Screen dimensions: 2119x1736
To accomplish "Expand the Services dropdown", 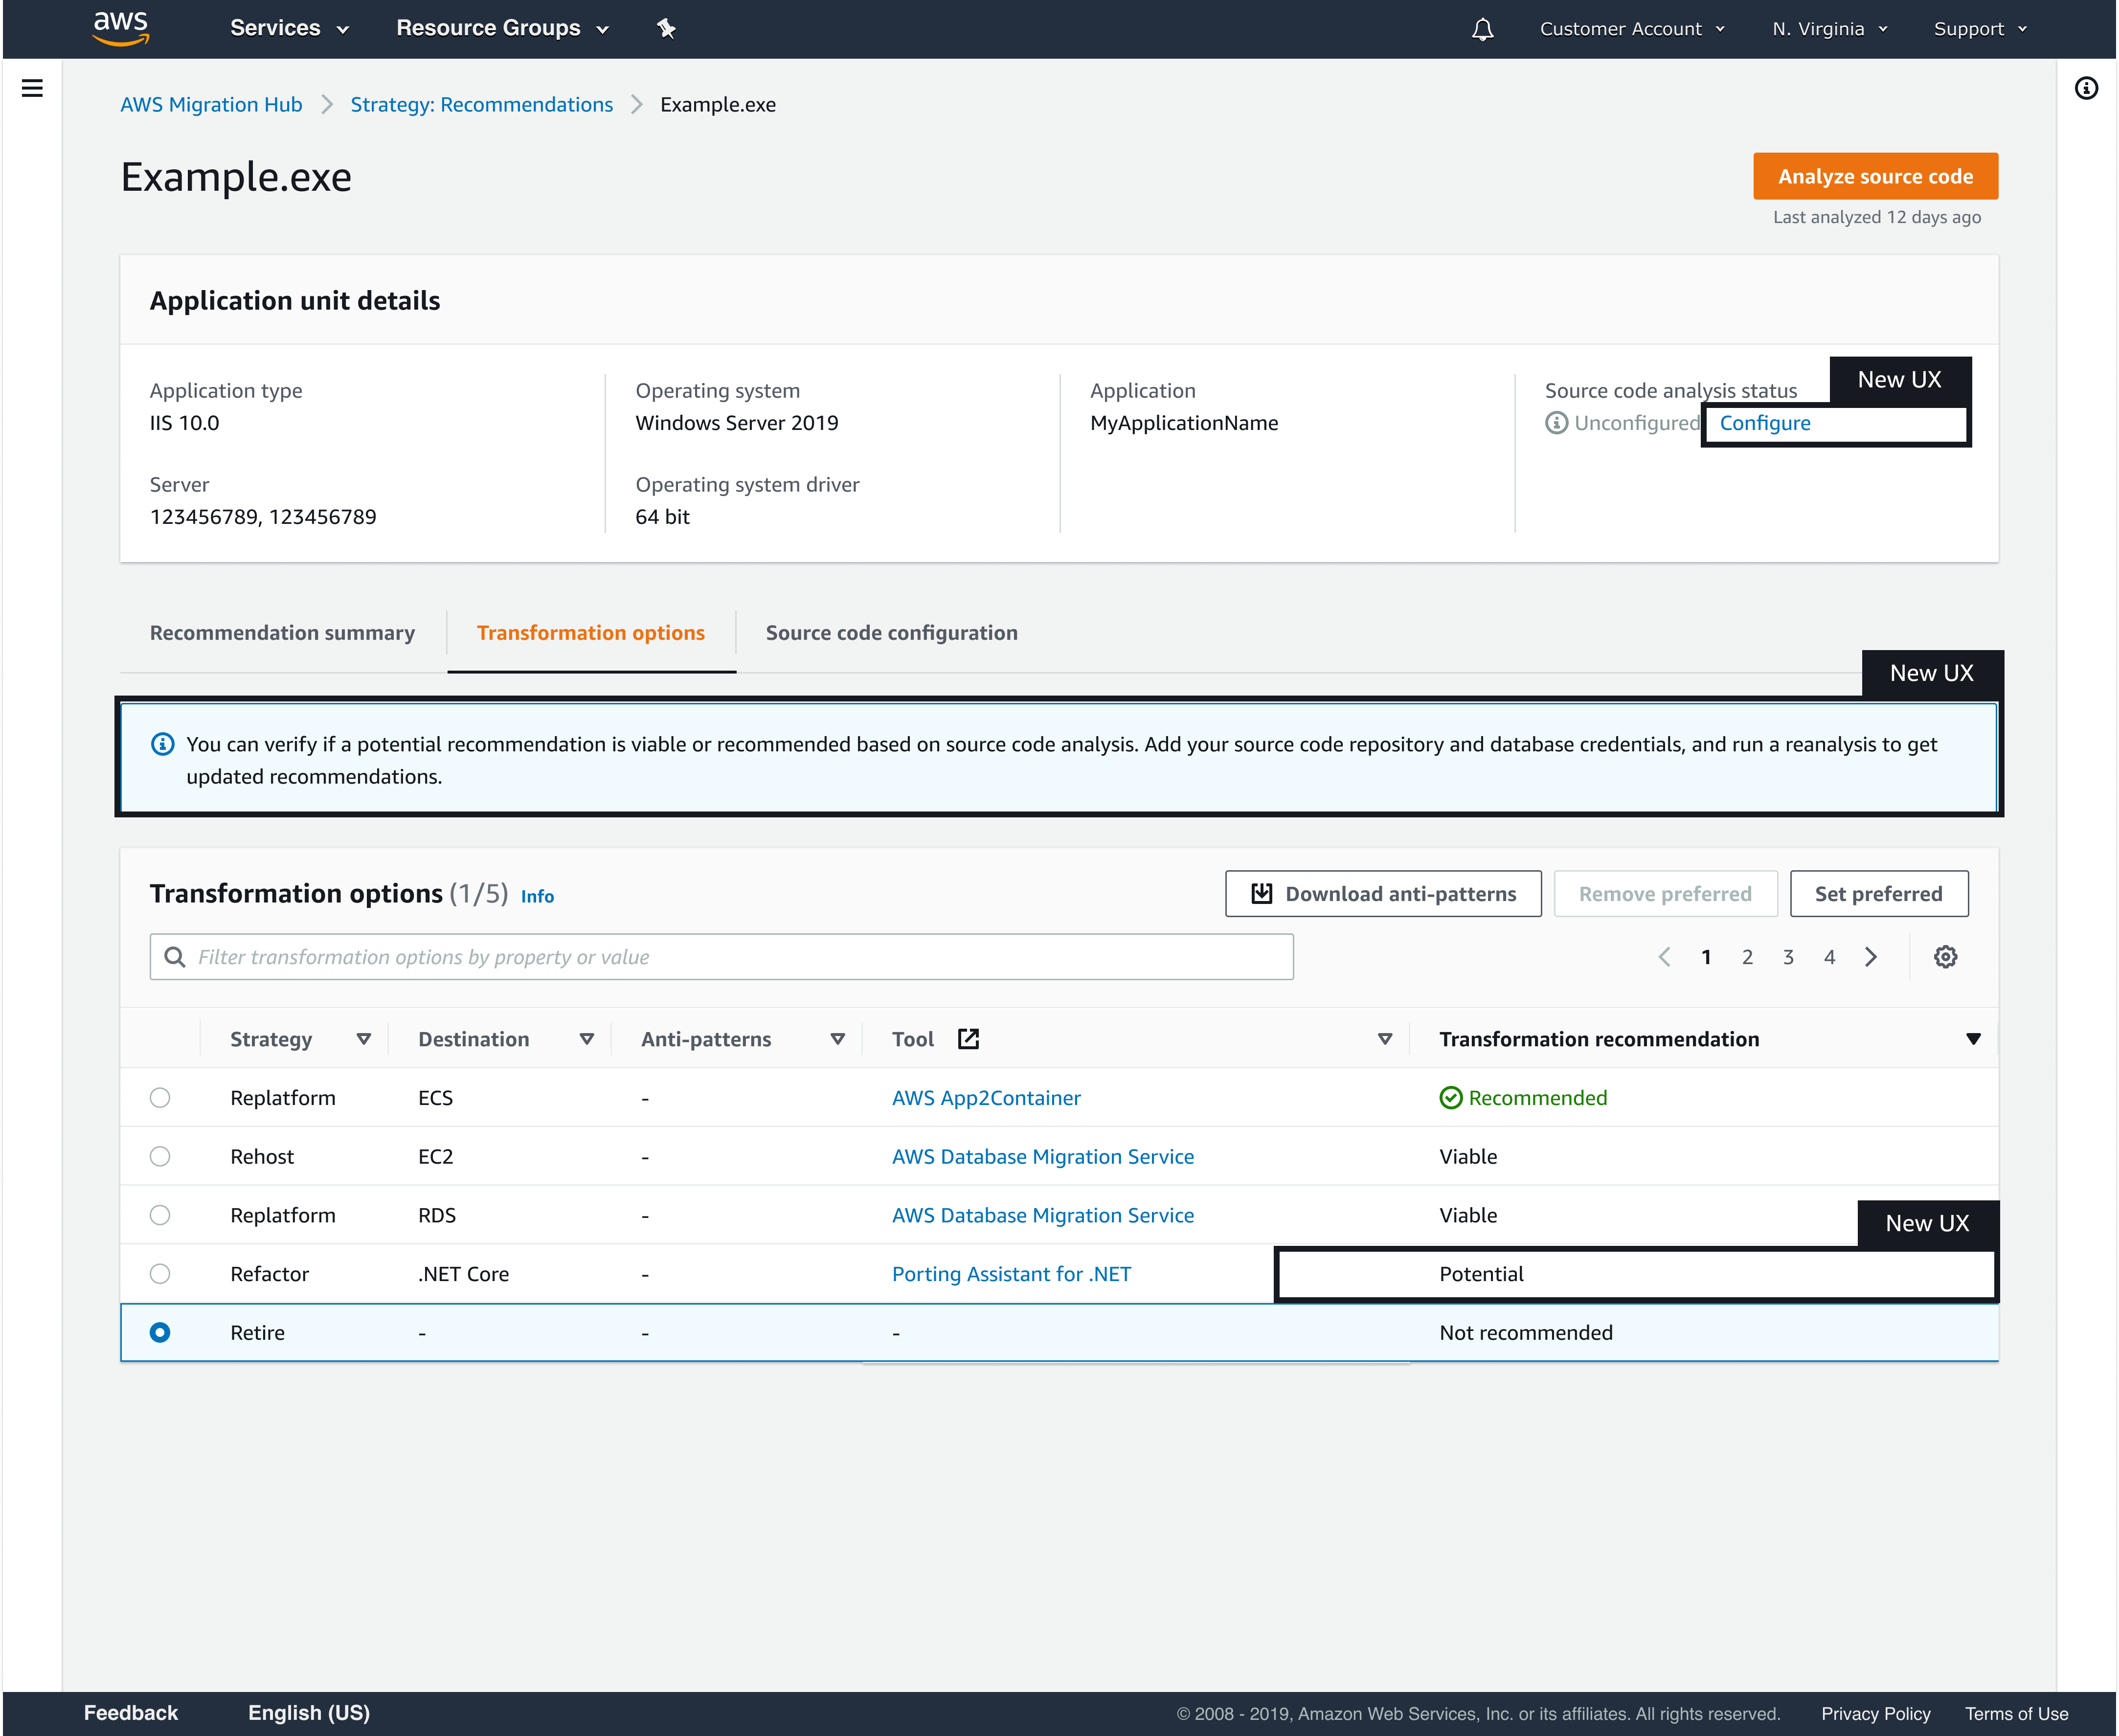I will [288, 29].
